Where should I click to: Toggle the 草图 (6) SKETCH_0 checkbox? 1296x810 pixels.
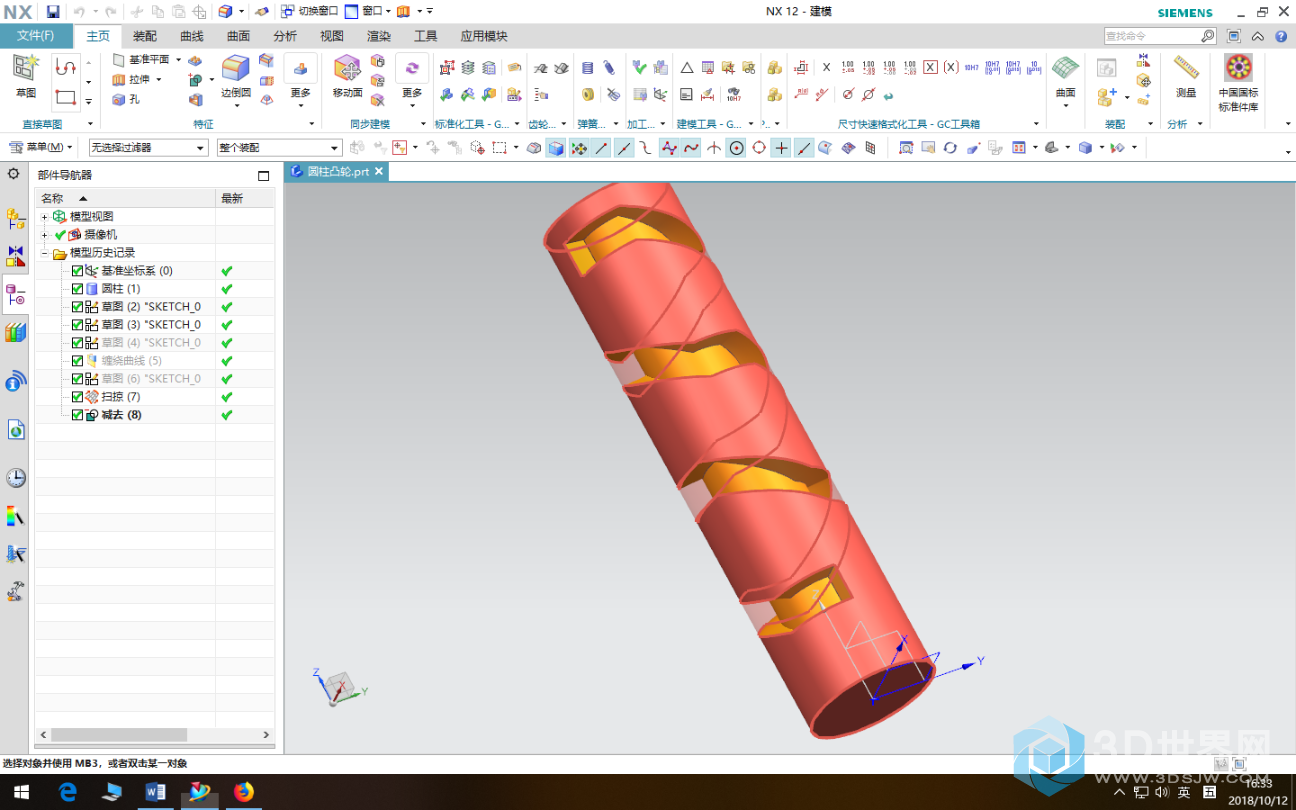(x=78, y=379)
